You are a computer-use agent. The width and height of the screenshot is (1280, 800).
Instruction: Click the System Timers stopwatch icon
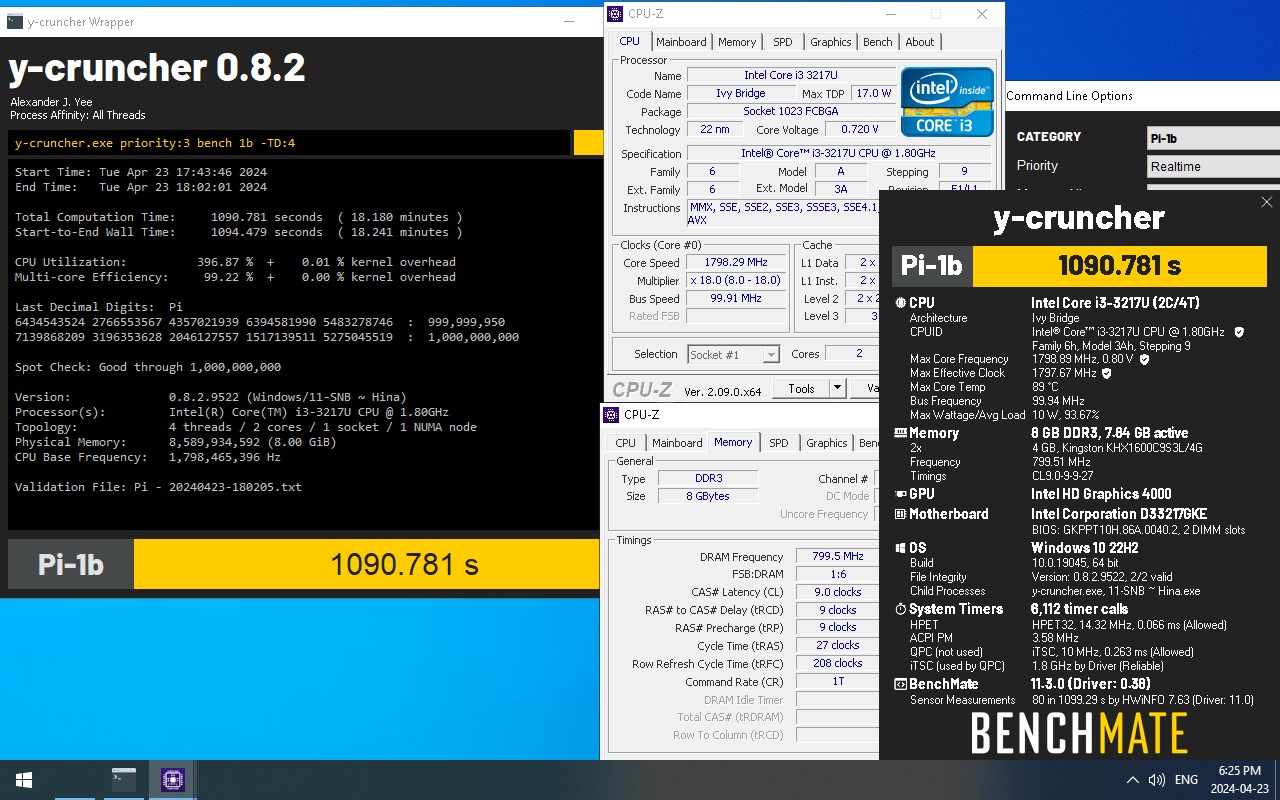click(900, 609)
